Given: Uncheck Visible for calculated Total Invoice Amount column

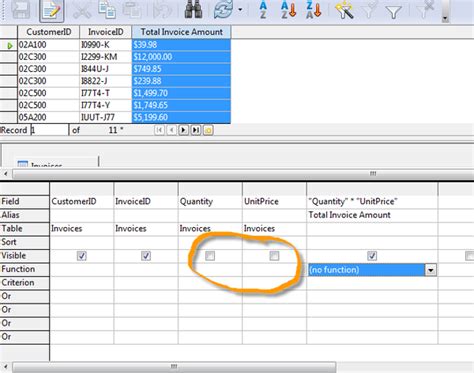Looking at the screenshot, I should (372, 256).
